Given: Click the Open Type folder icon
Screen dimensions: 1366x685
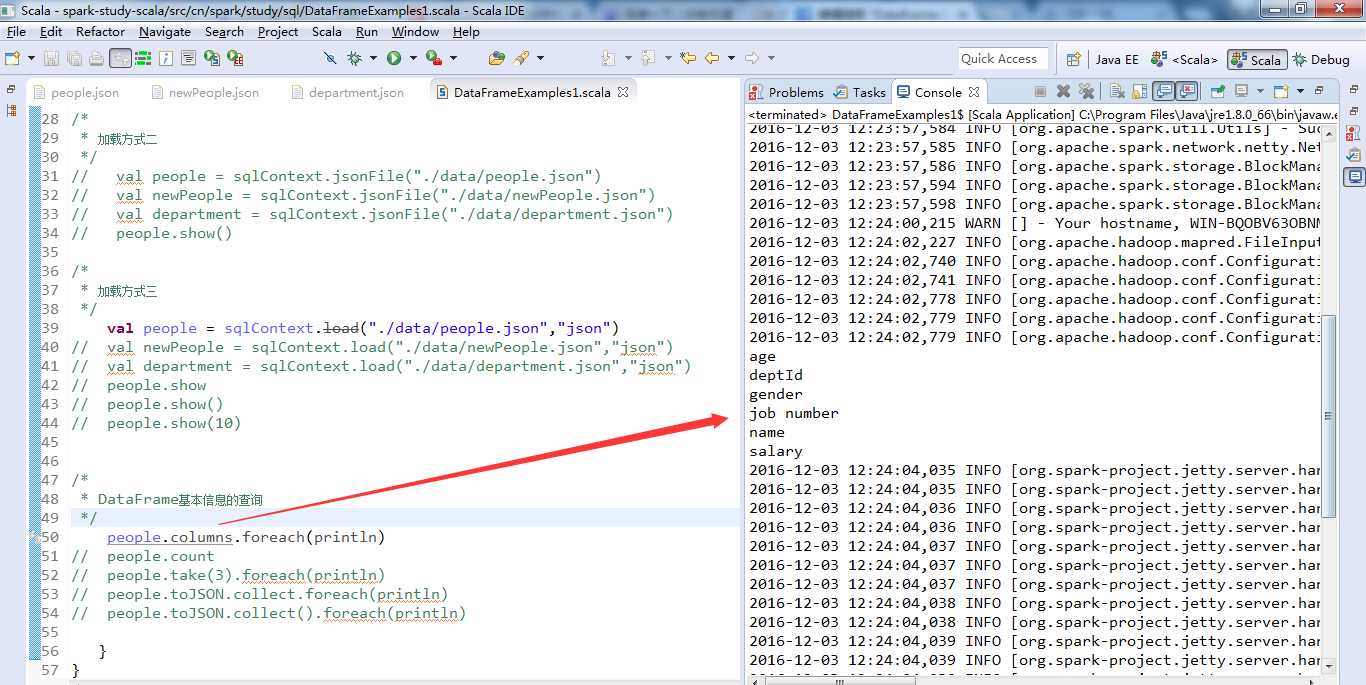Looking at the screenshot, I should click(x=497, y=58).
